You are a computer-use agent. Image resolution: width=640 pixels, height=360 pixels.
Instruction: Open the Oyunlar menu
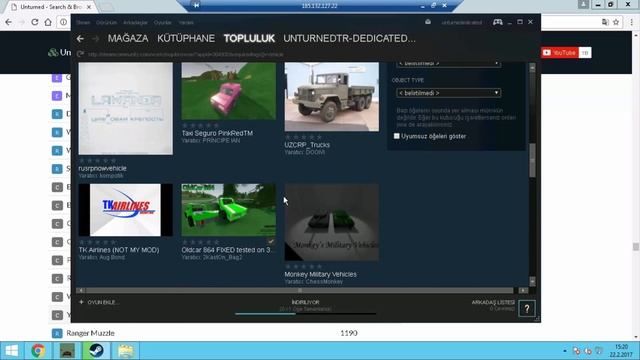162,22
